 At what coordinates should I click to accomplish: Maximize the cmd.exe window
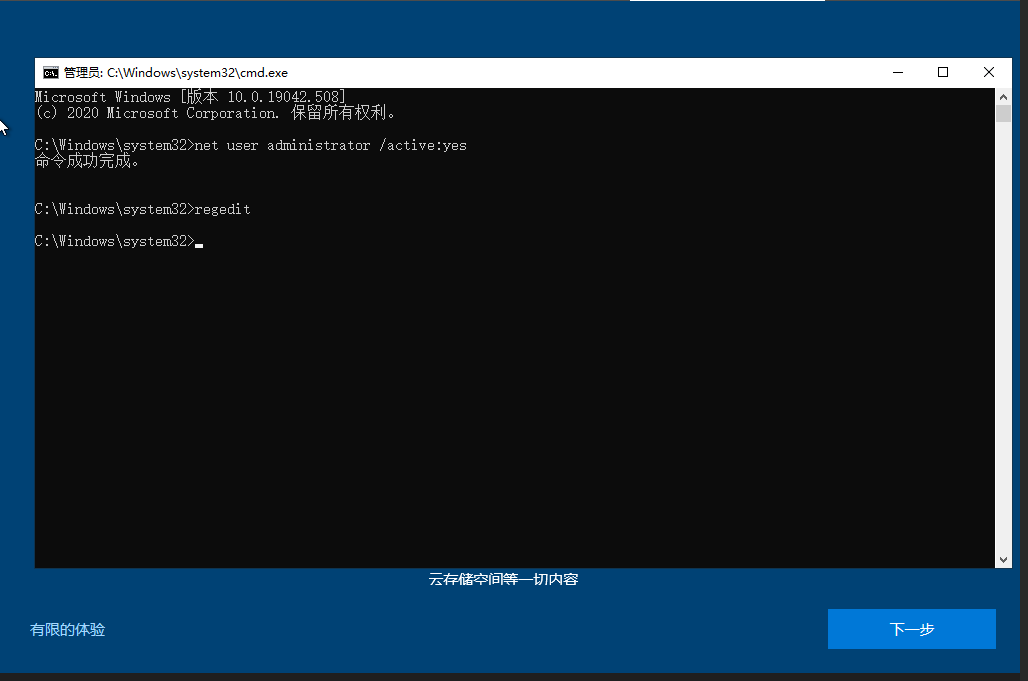click(x=943, y=72)
